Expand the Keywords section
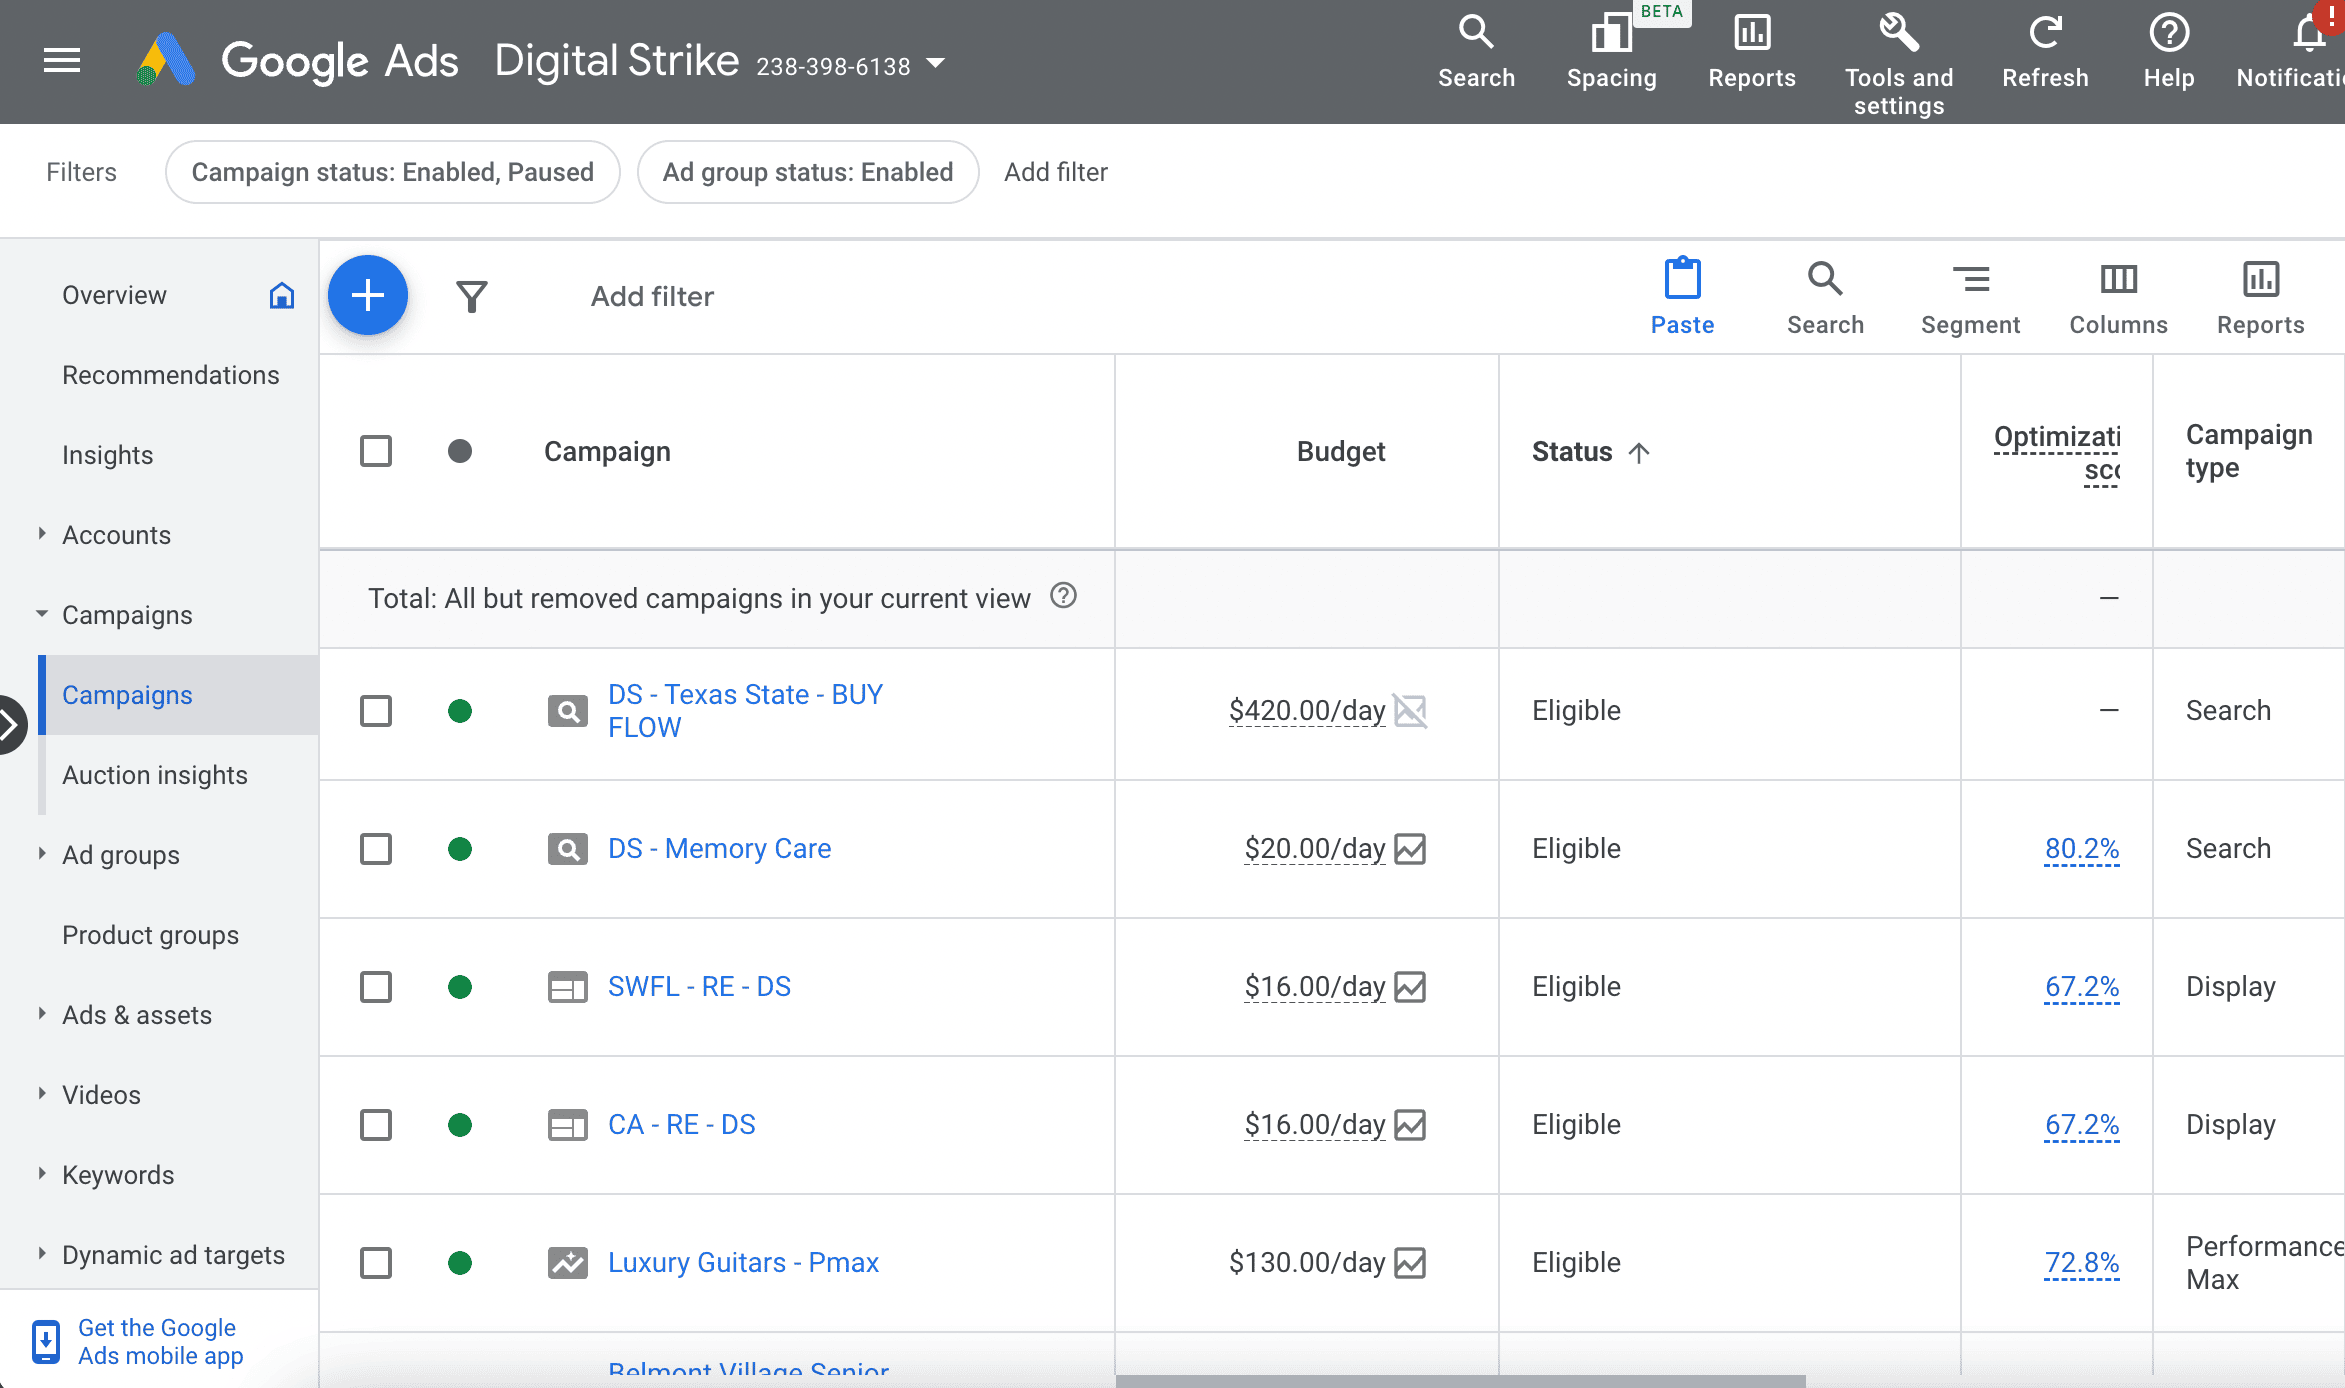The width and height of the screenshot is (2345, 1388). pyautogui.click(x=41, y=1174)
